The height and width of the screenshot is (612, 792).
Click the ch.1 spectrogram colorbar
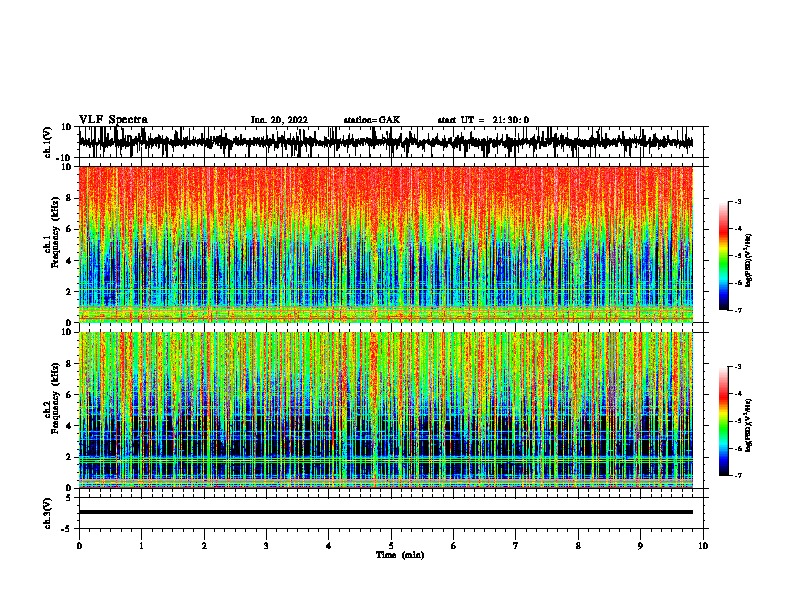723,256
